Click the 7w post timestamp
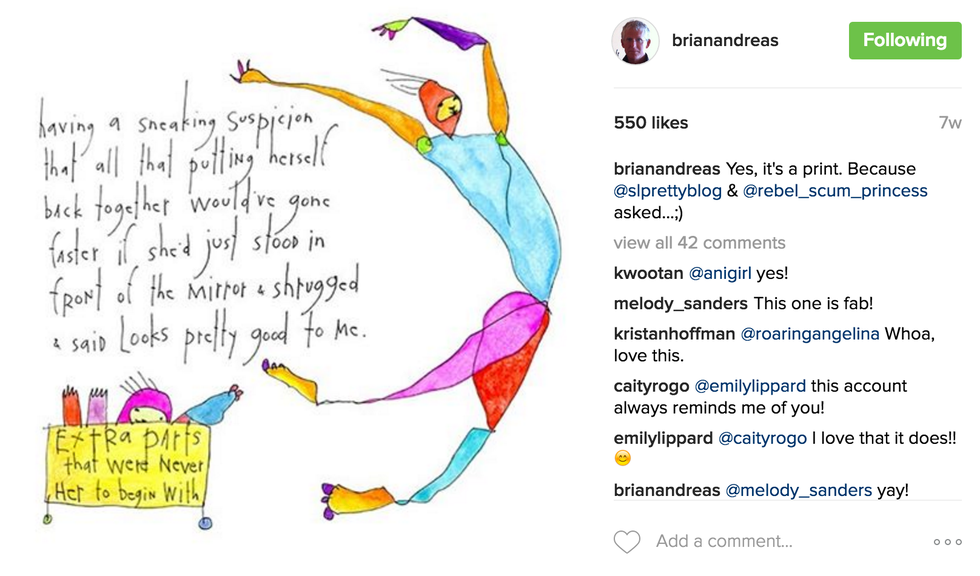Viewport: 980px width, 576px height. pos(950,123)
